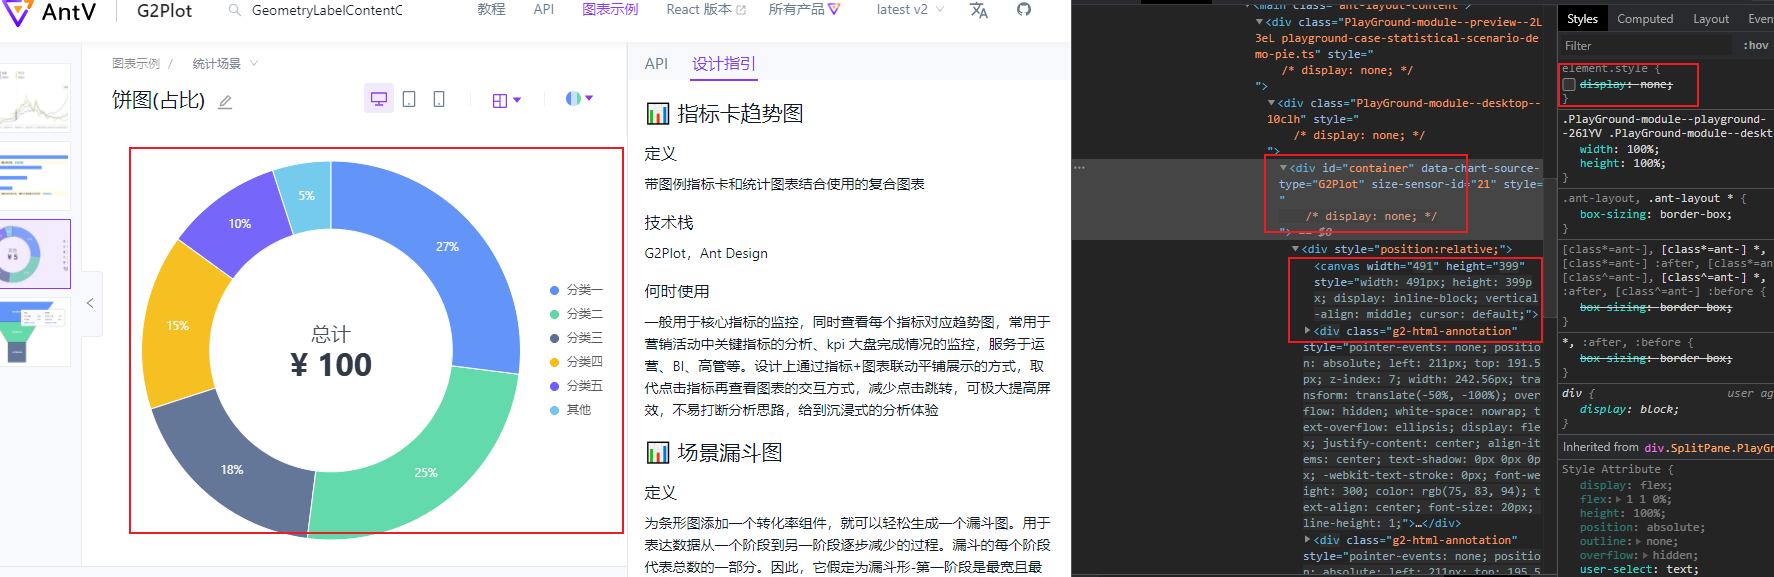1774x577 pixels.
Task: Click the three dots beside the container node
Action: [x=1080, y=168]
